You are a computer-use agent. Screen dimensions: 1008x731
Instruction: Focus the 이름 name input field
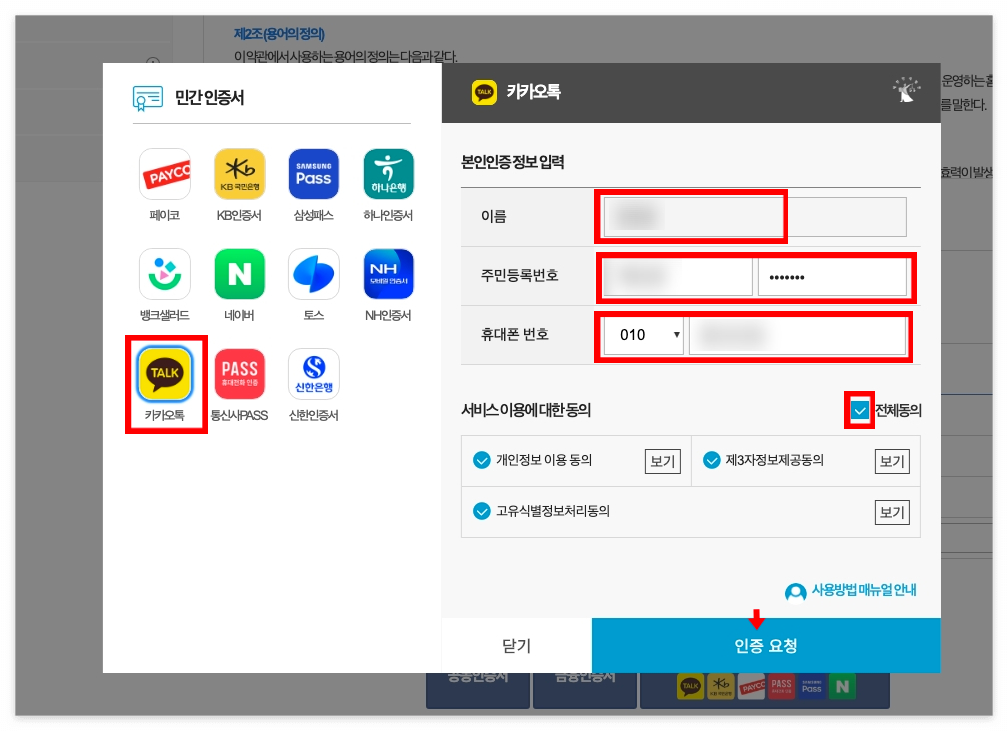coord(755,217)
